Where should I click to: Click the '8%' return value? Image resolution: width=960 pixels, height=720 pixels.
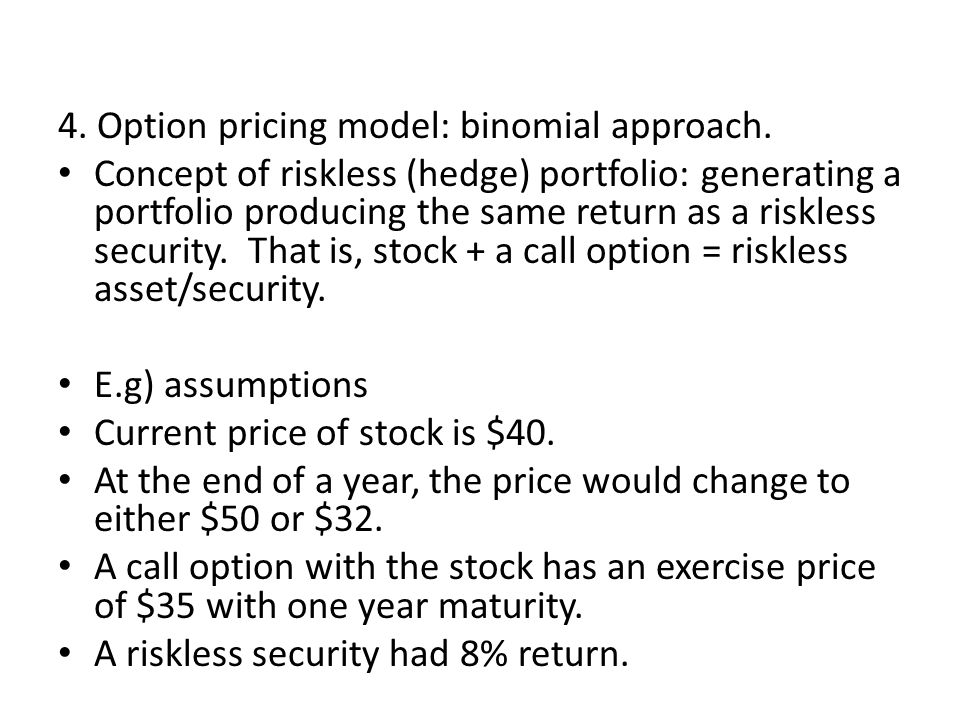[x=484, y=654]
